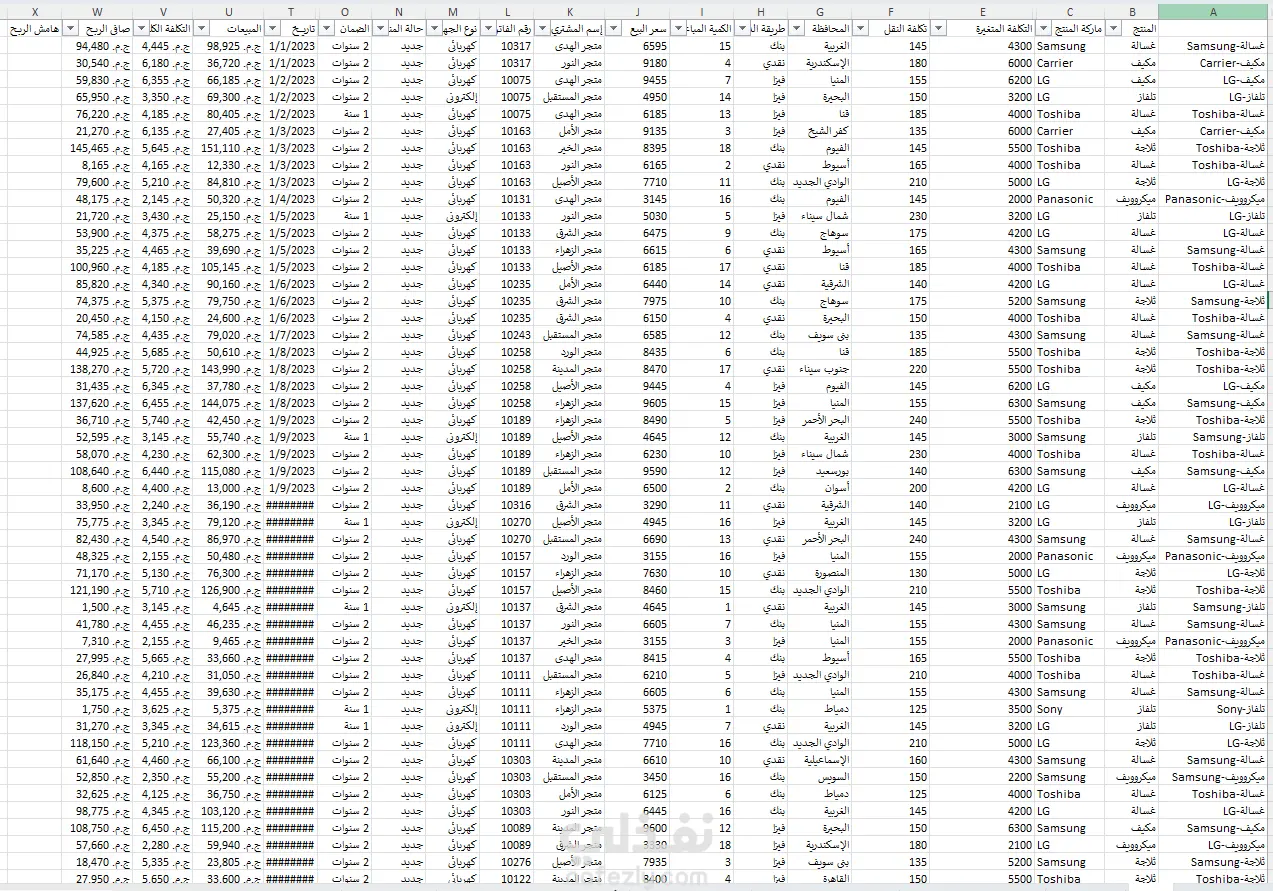Viewport: 1273px width, 891px height.
Task: Open the تكلفة النقل column filter
Action: pyautogui.click(x=859, y=29)
